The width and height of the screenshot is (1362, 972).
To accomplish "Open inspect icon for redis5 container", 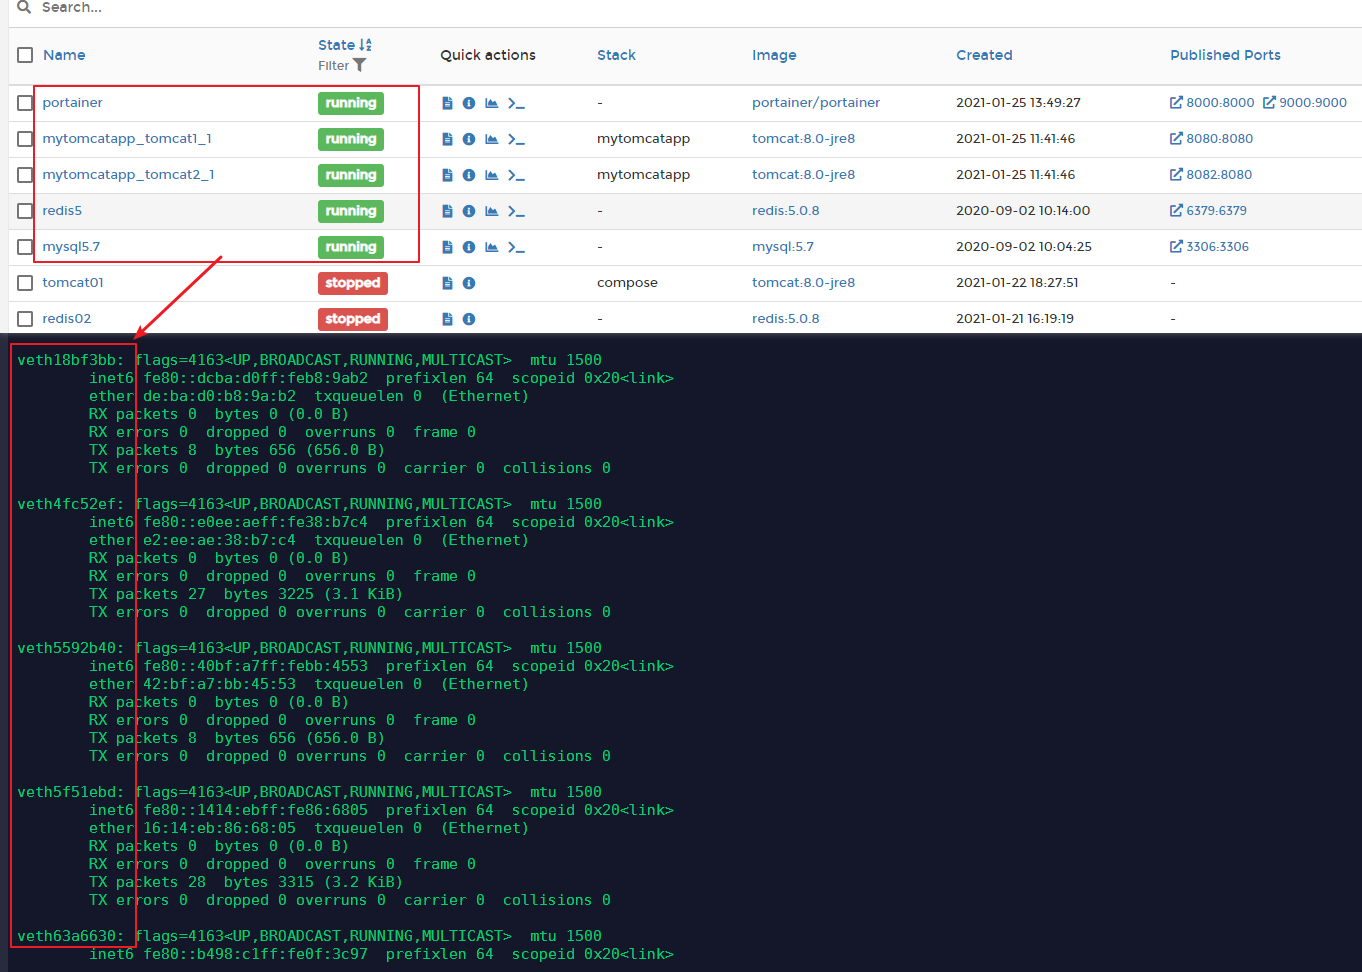I will [x=469, y=211].
